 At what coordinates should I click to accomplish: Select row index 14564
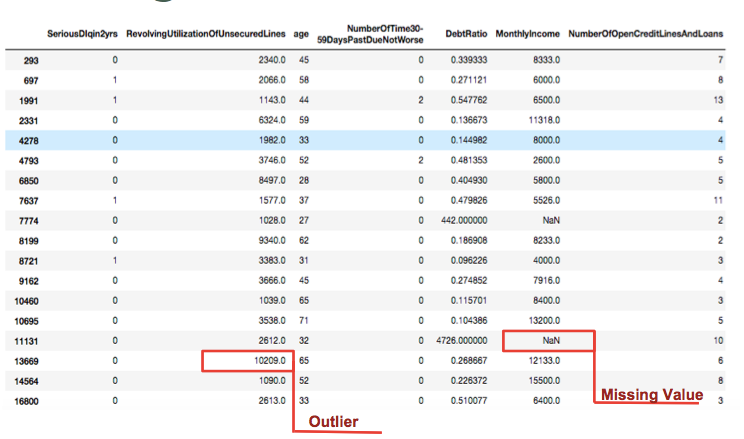click(26, 381)
